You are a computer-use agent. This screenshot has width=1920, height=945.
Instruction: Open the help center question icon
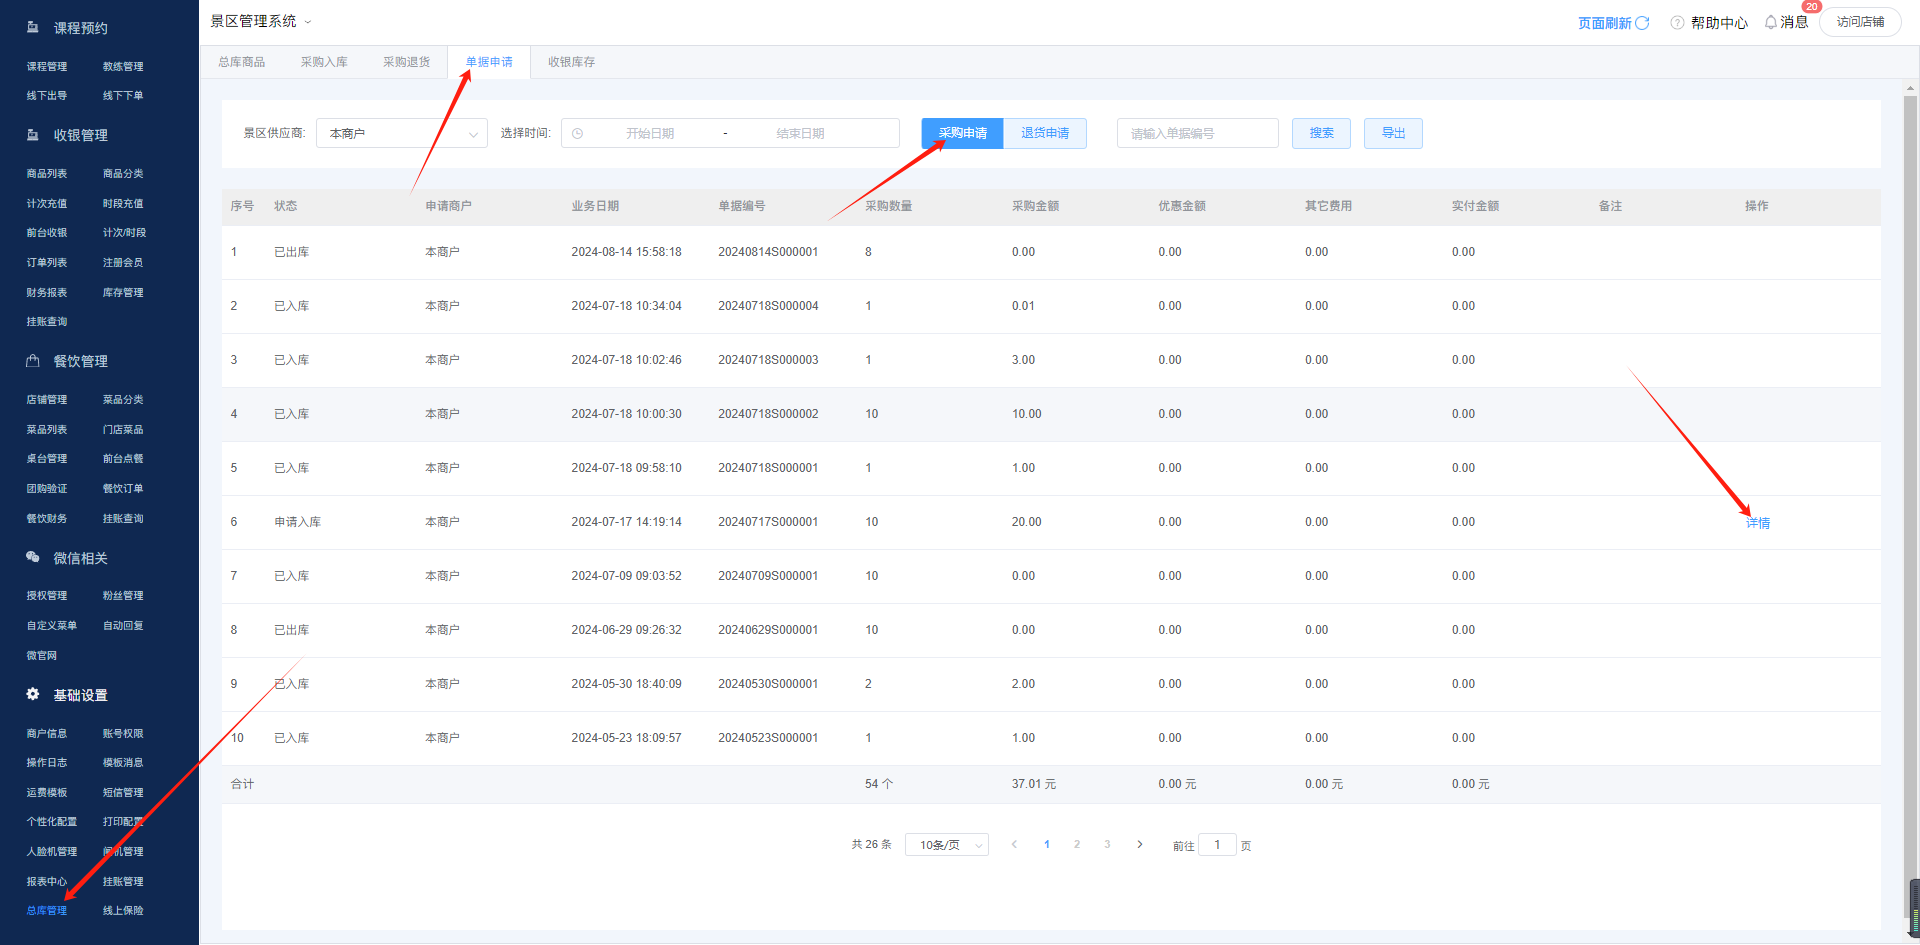point(1677,23)
